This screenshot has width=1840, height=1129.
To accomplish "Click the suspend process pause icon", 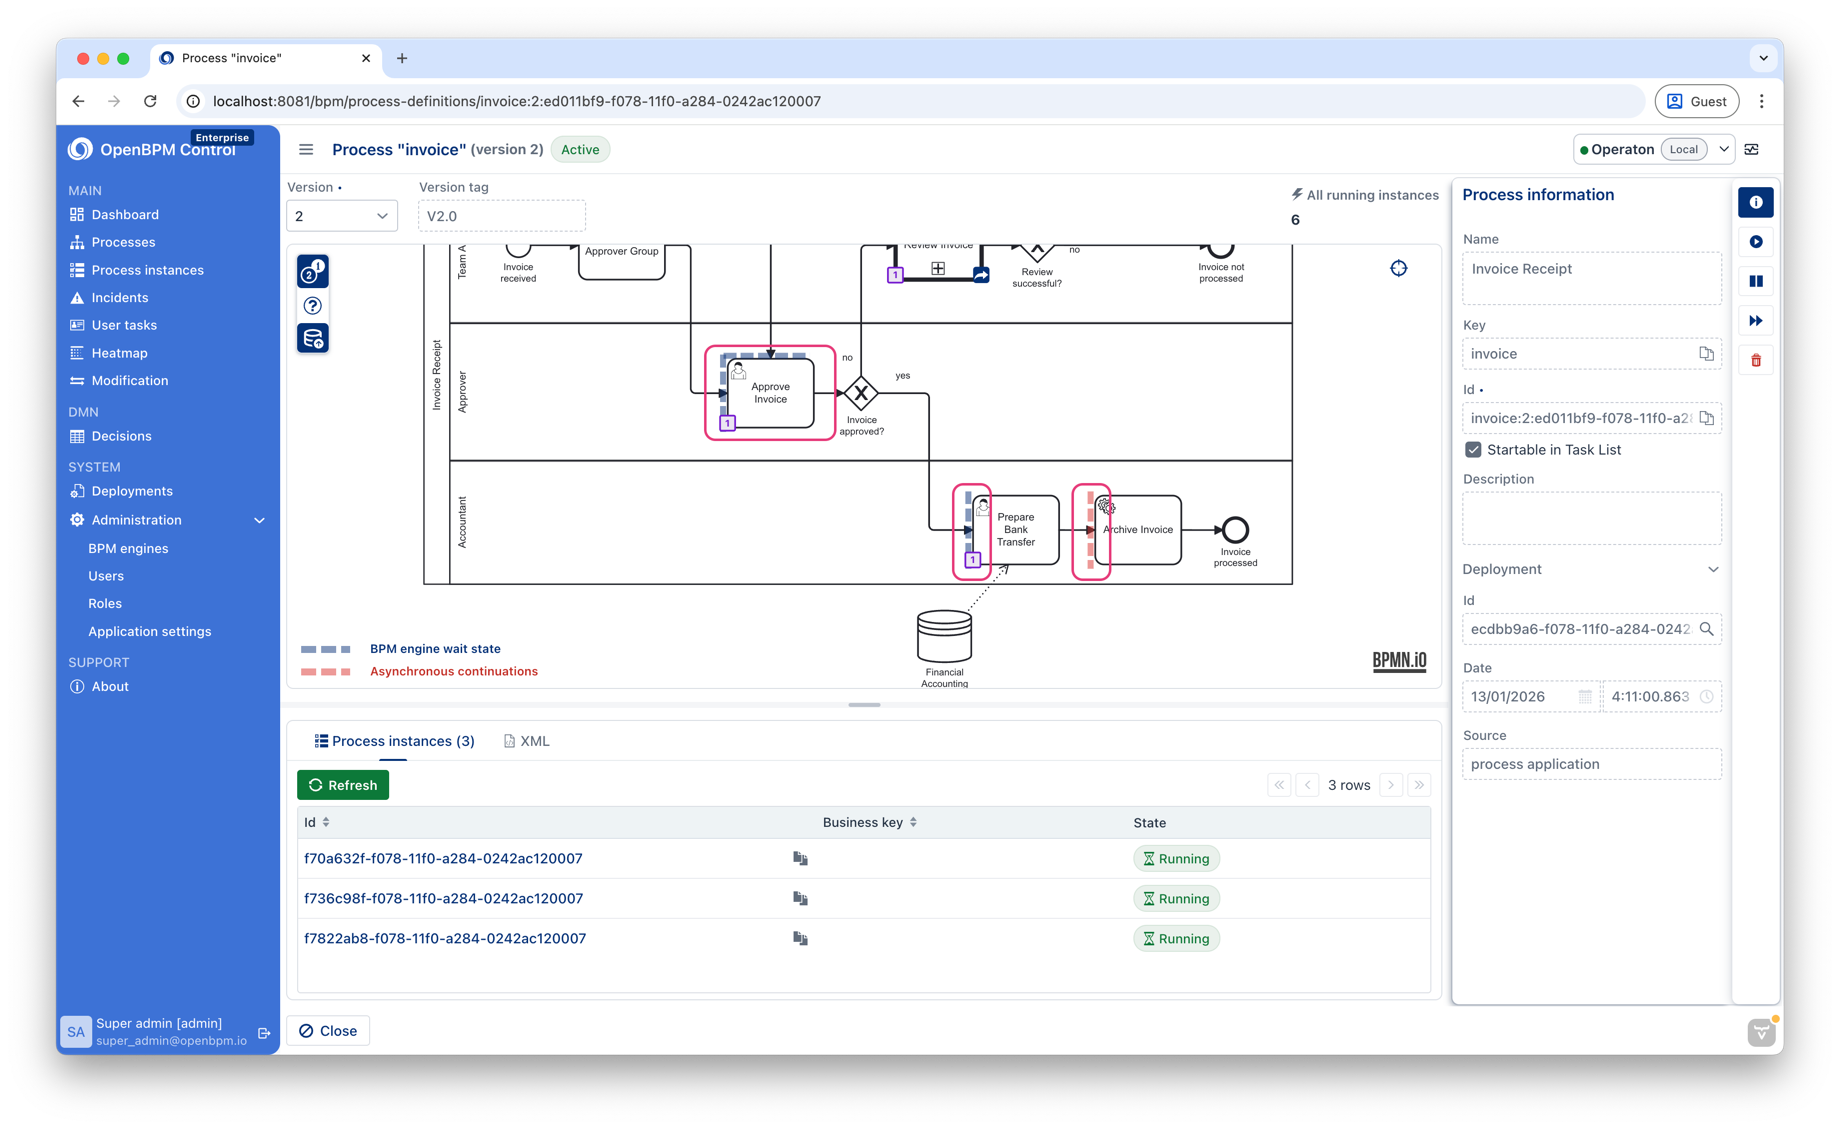I will click(x=1755, y=281).
